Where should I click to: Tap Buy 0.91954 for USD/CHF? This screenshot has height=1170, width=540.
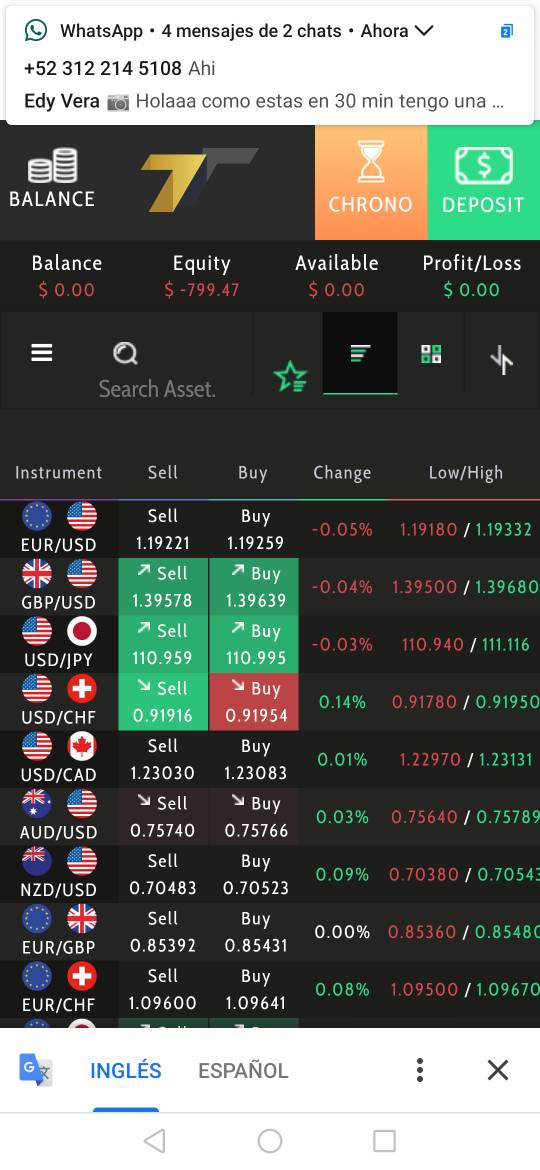tap(254, 701)
